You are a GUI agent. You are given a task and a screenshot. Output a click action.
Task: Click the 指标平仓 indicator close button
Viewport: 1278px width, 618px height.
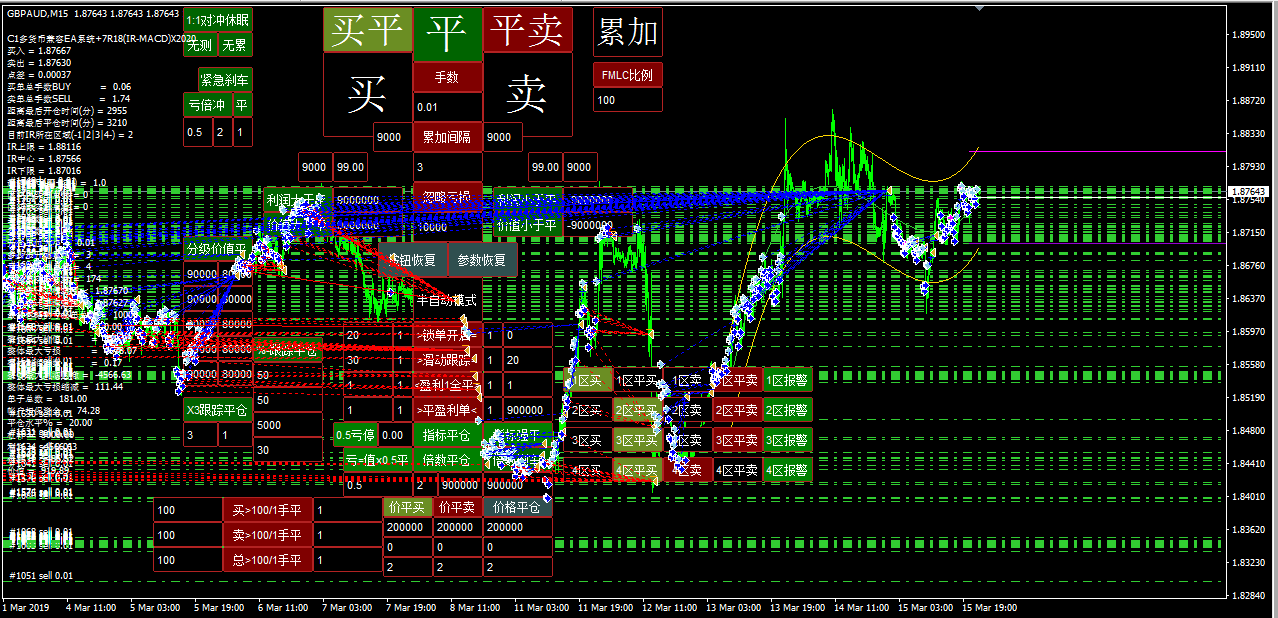click(x=447, y=435)
